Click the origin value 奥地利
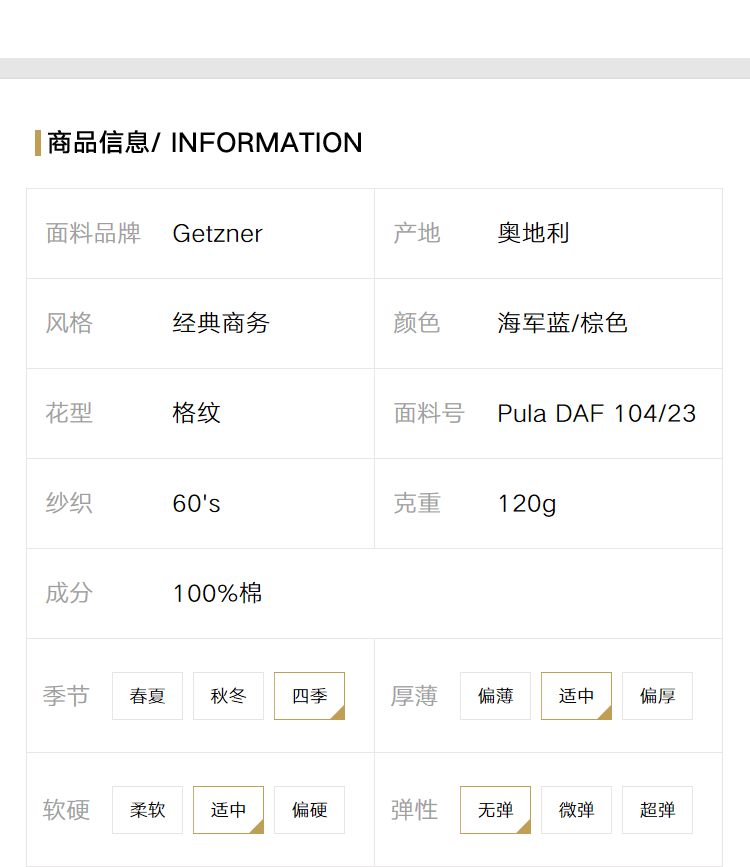 (x=533, y=233)
